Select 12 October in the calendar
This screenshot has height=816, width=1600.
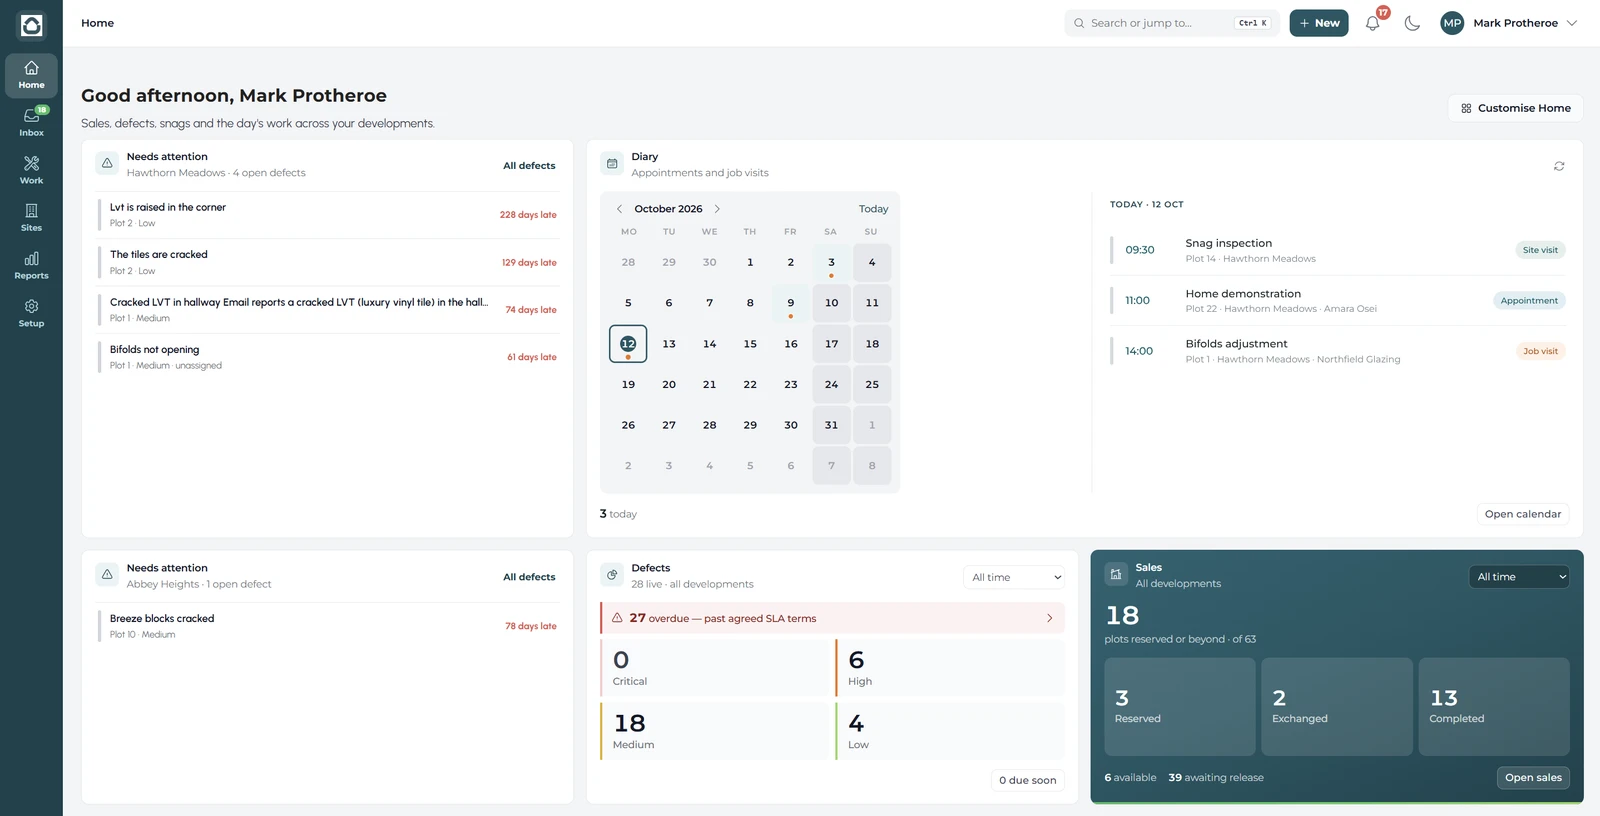pos(628,344)
